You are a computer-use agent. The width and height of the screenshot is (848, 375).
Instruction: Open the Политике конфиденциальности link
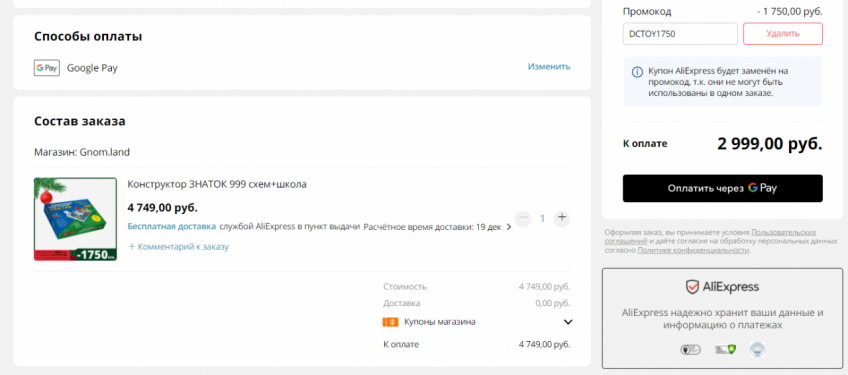693,251
